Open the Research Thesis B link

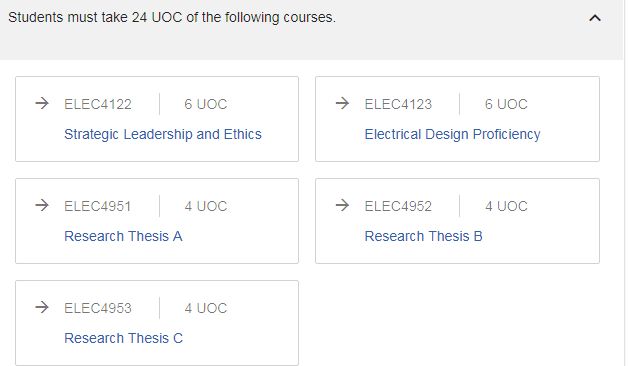tap(423, 236)
